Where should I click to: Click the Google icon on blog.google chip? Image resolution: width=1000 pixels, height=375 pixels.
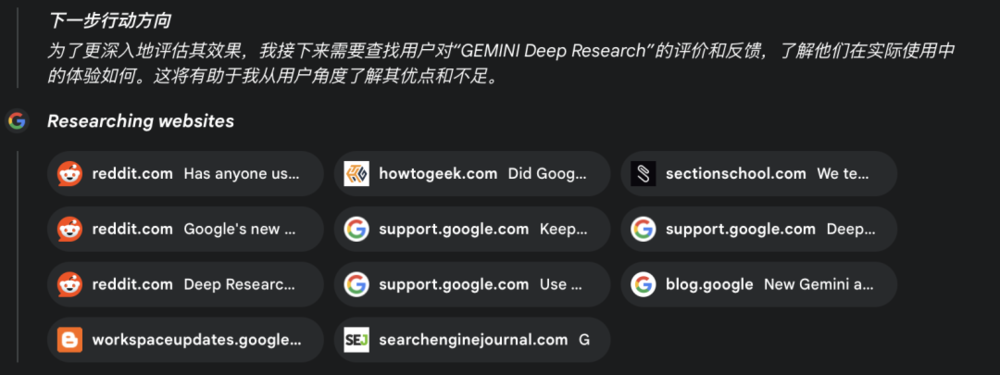(x=643, y=284)
